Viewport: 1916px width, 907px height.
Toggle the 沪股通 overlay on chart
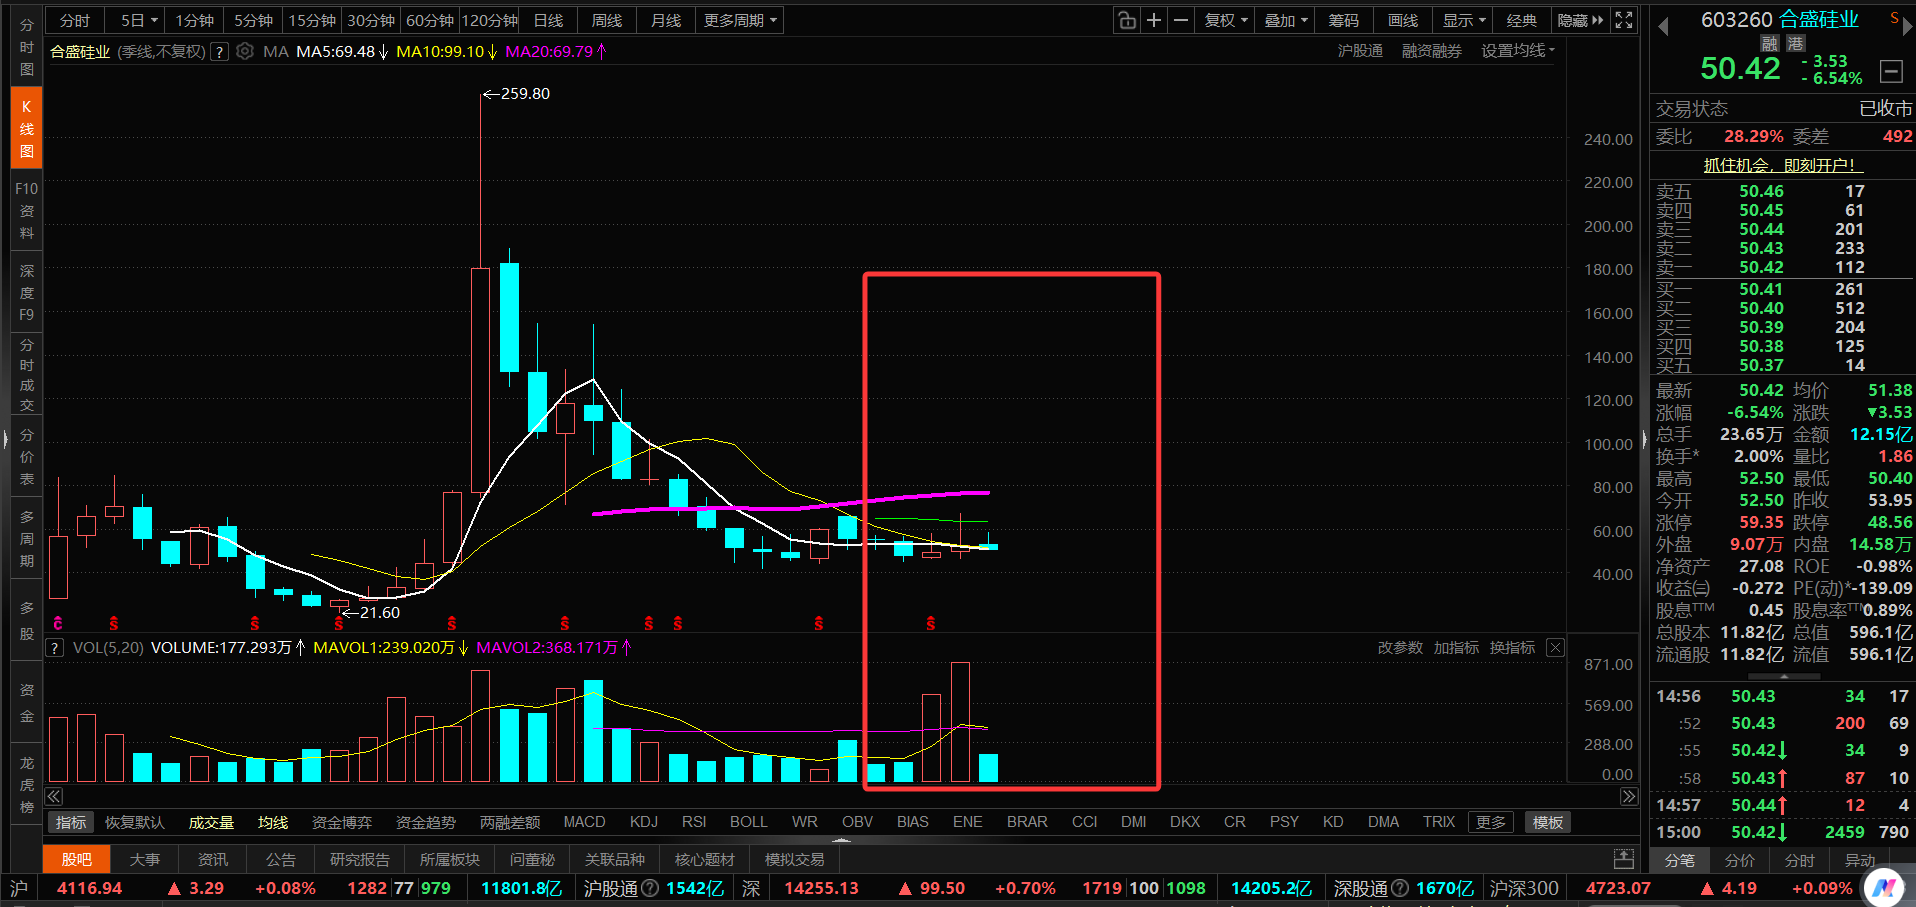pyautogui.click(x=1360, y=51)
